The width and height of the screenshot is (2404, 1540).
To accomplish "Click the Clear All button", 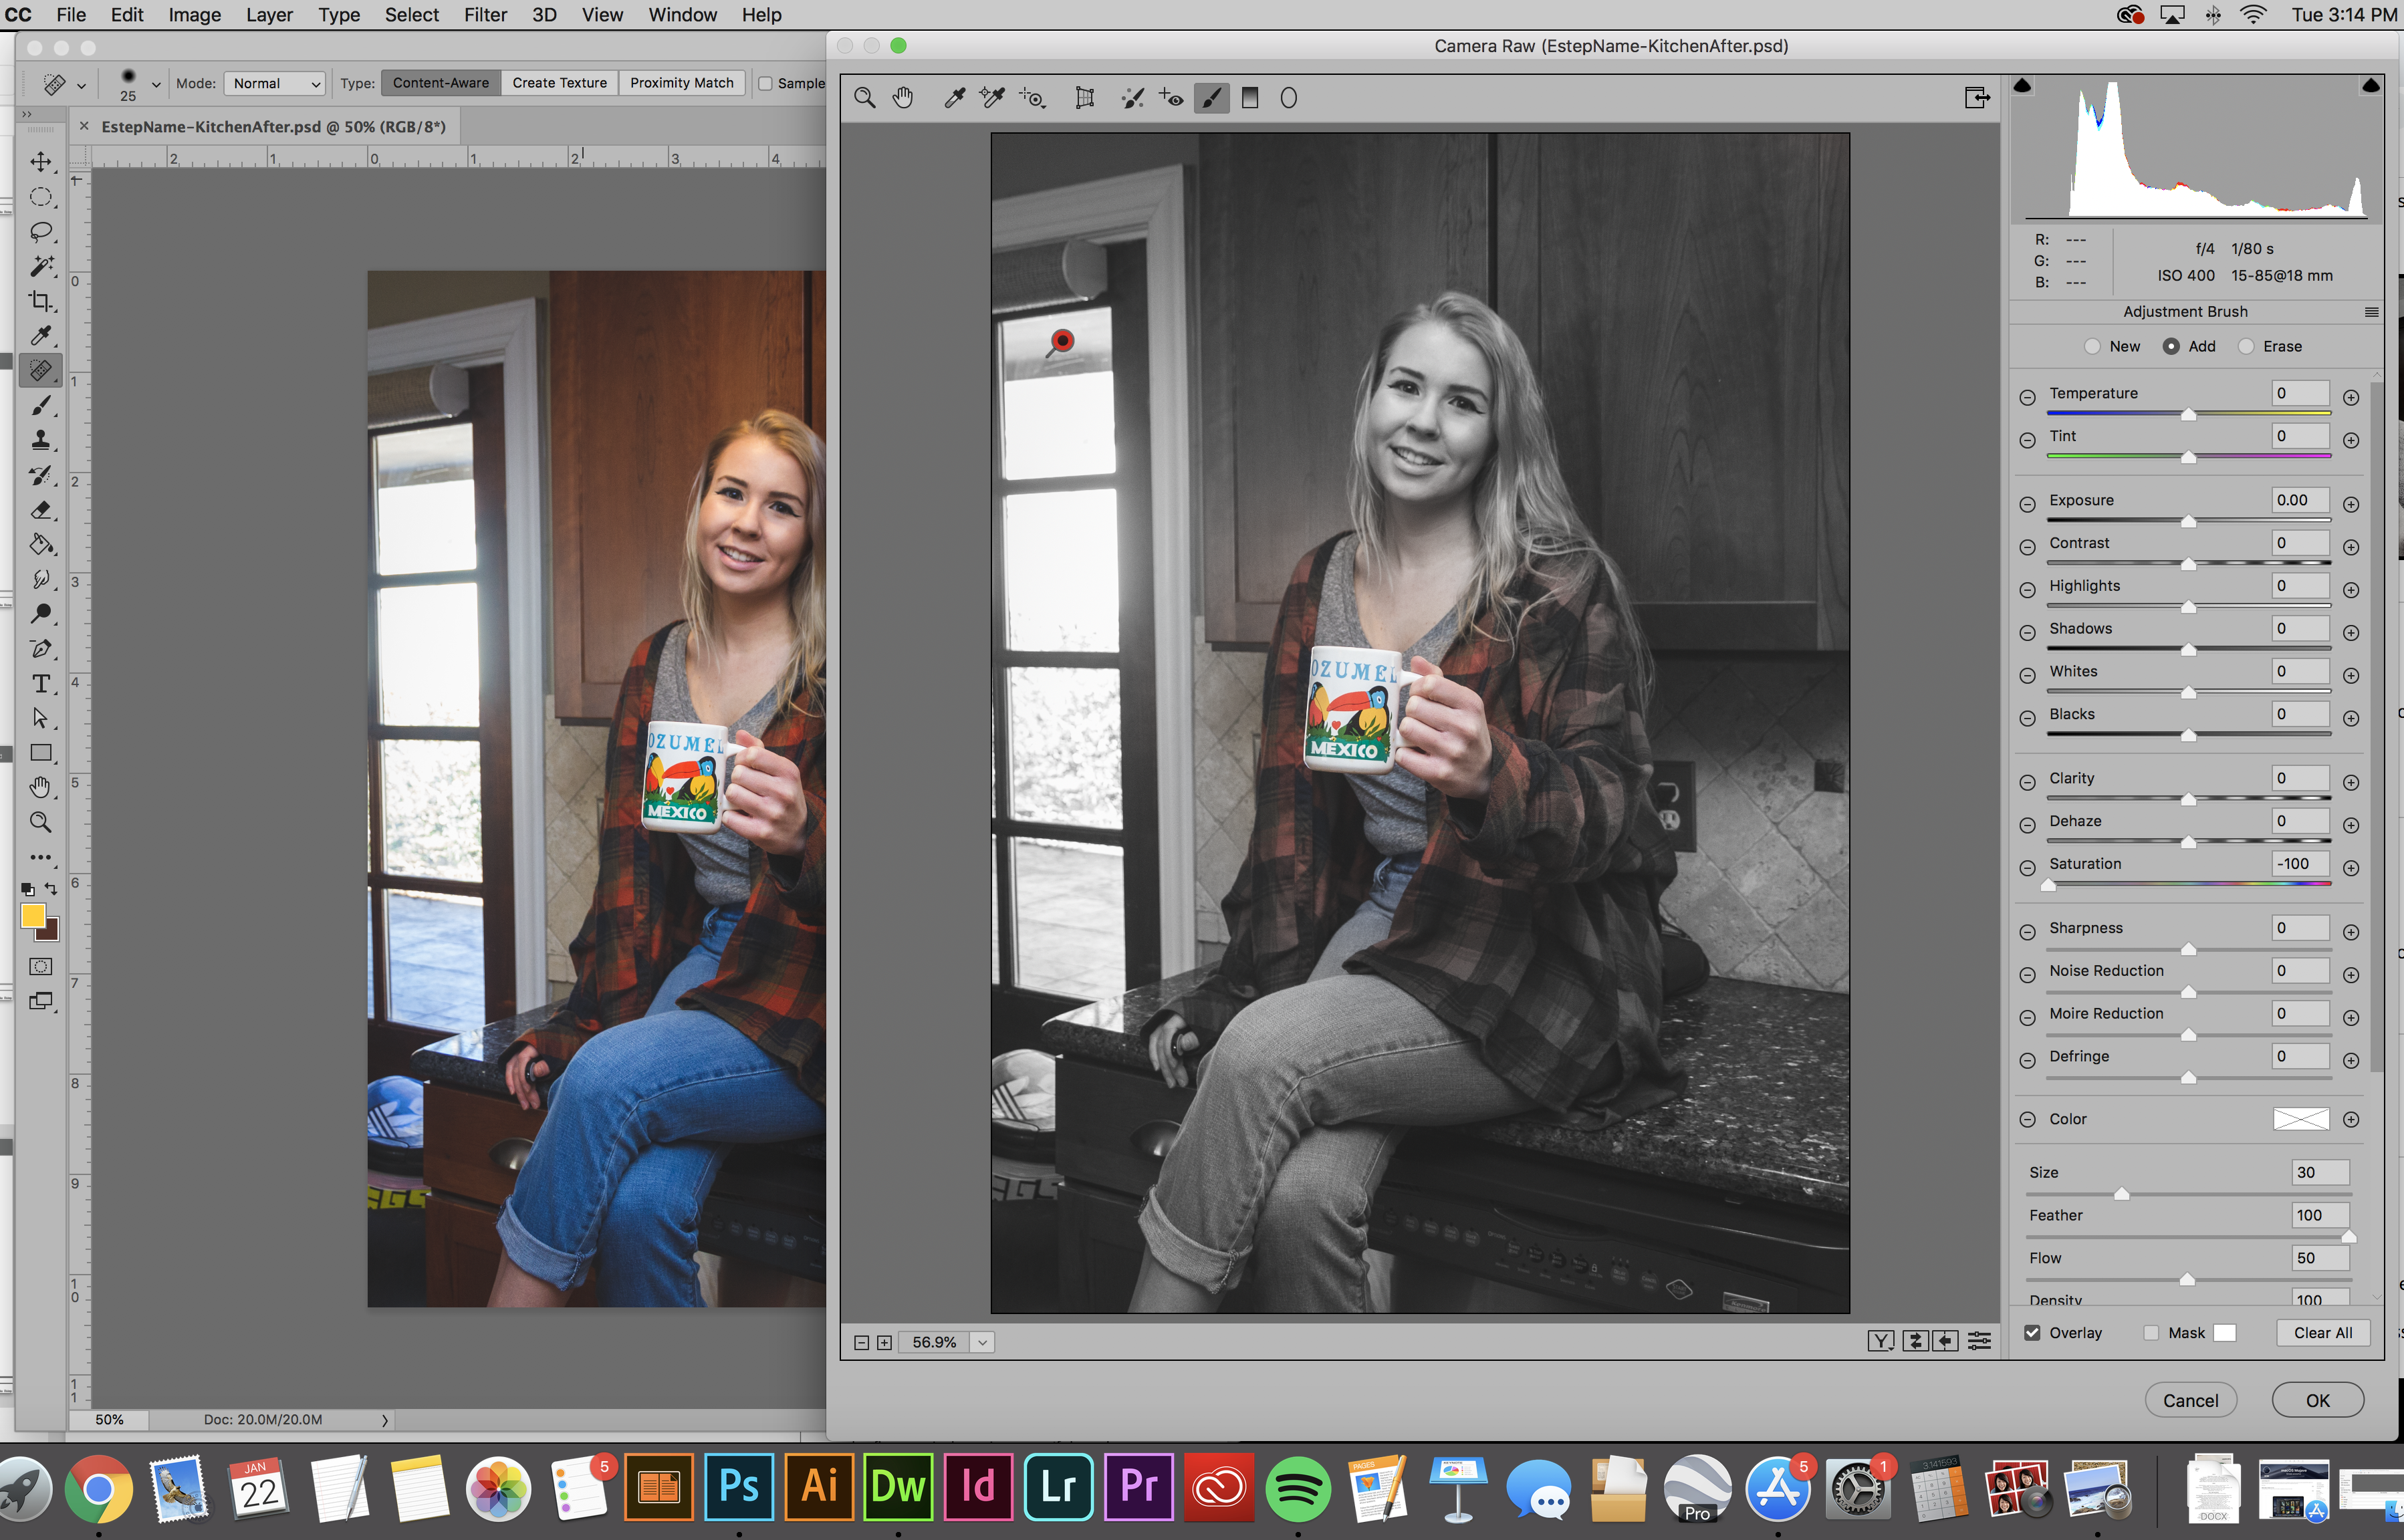I will [x=2322, y=1333].
